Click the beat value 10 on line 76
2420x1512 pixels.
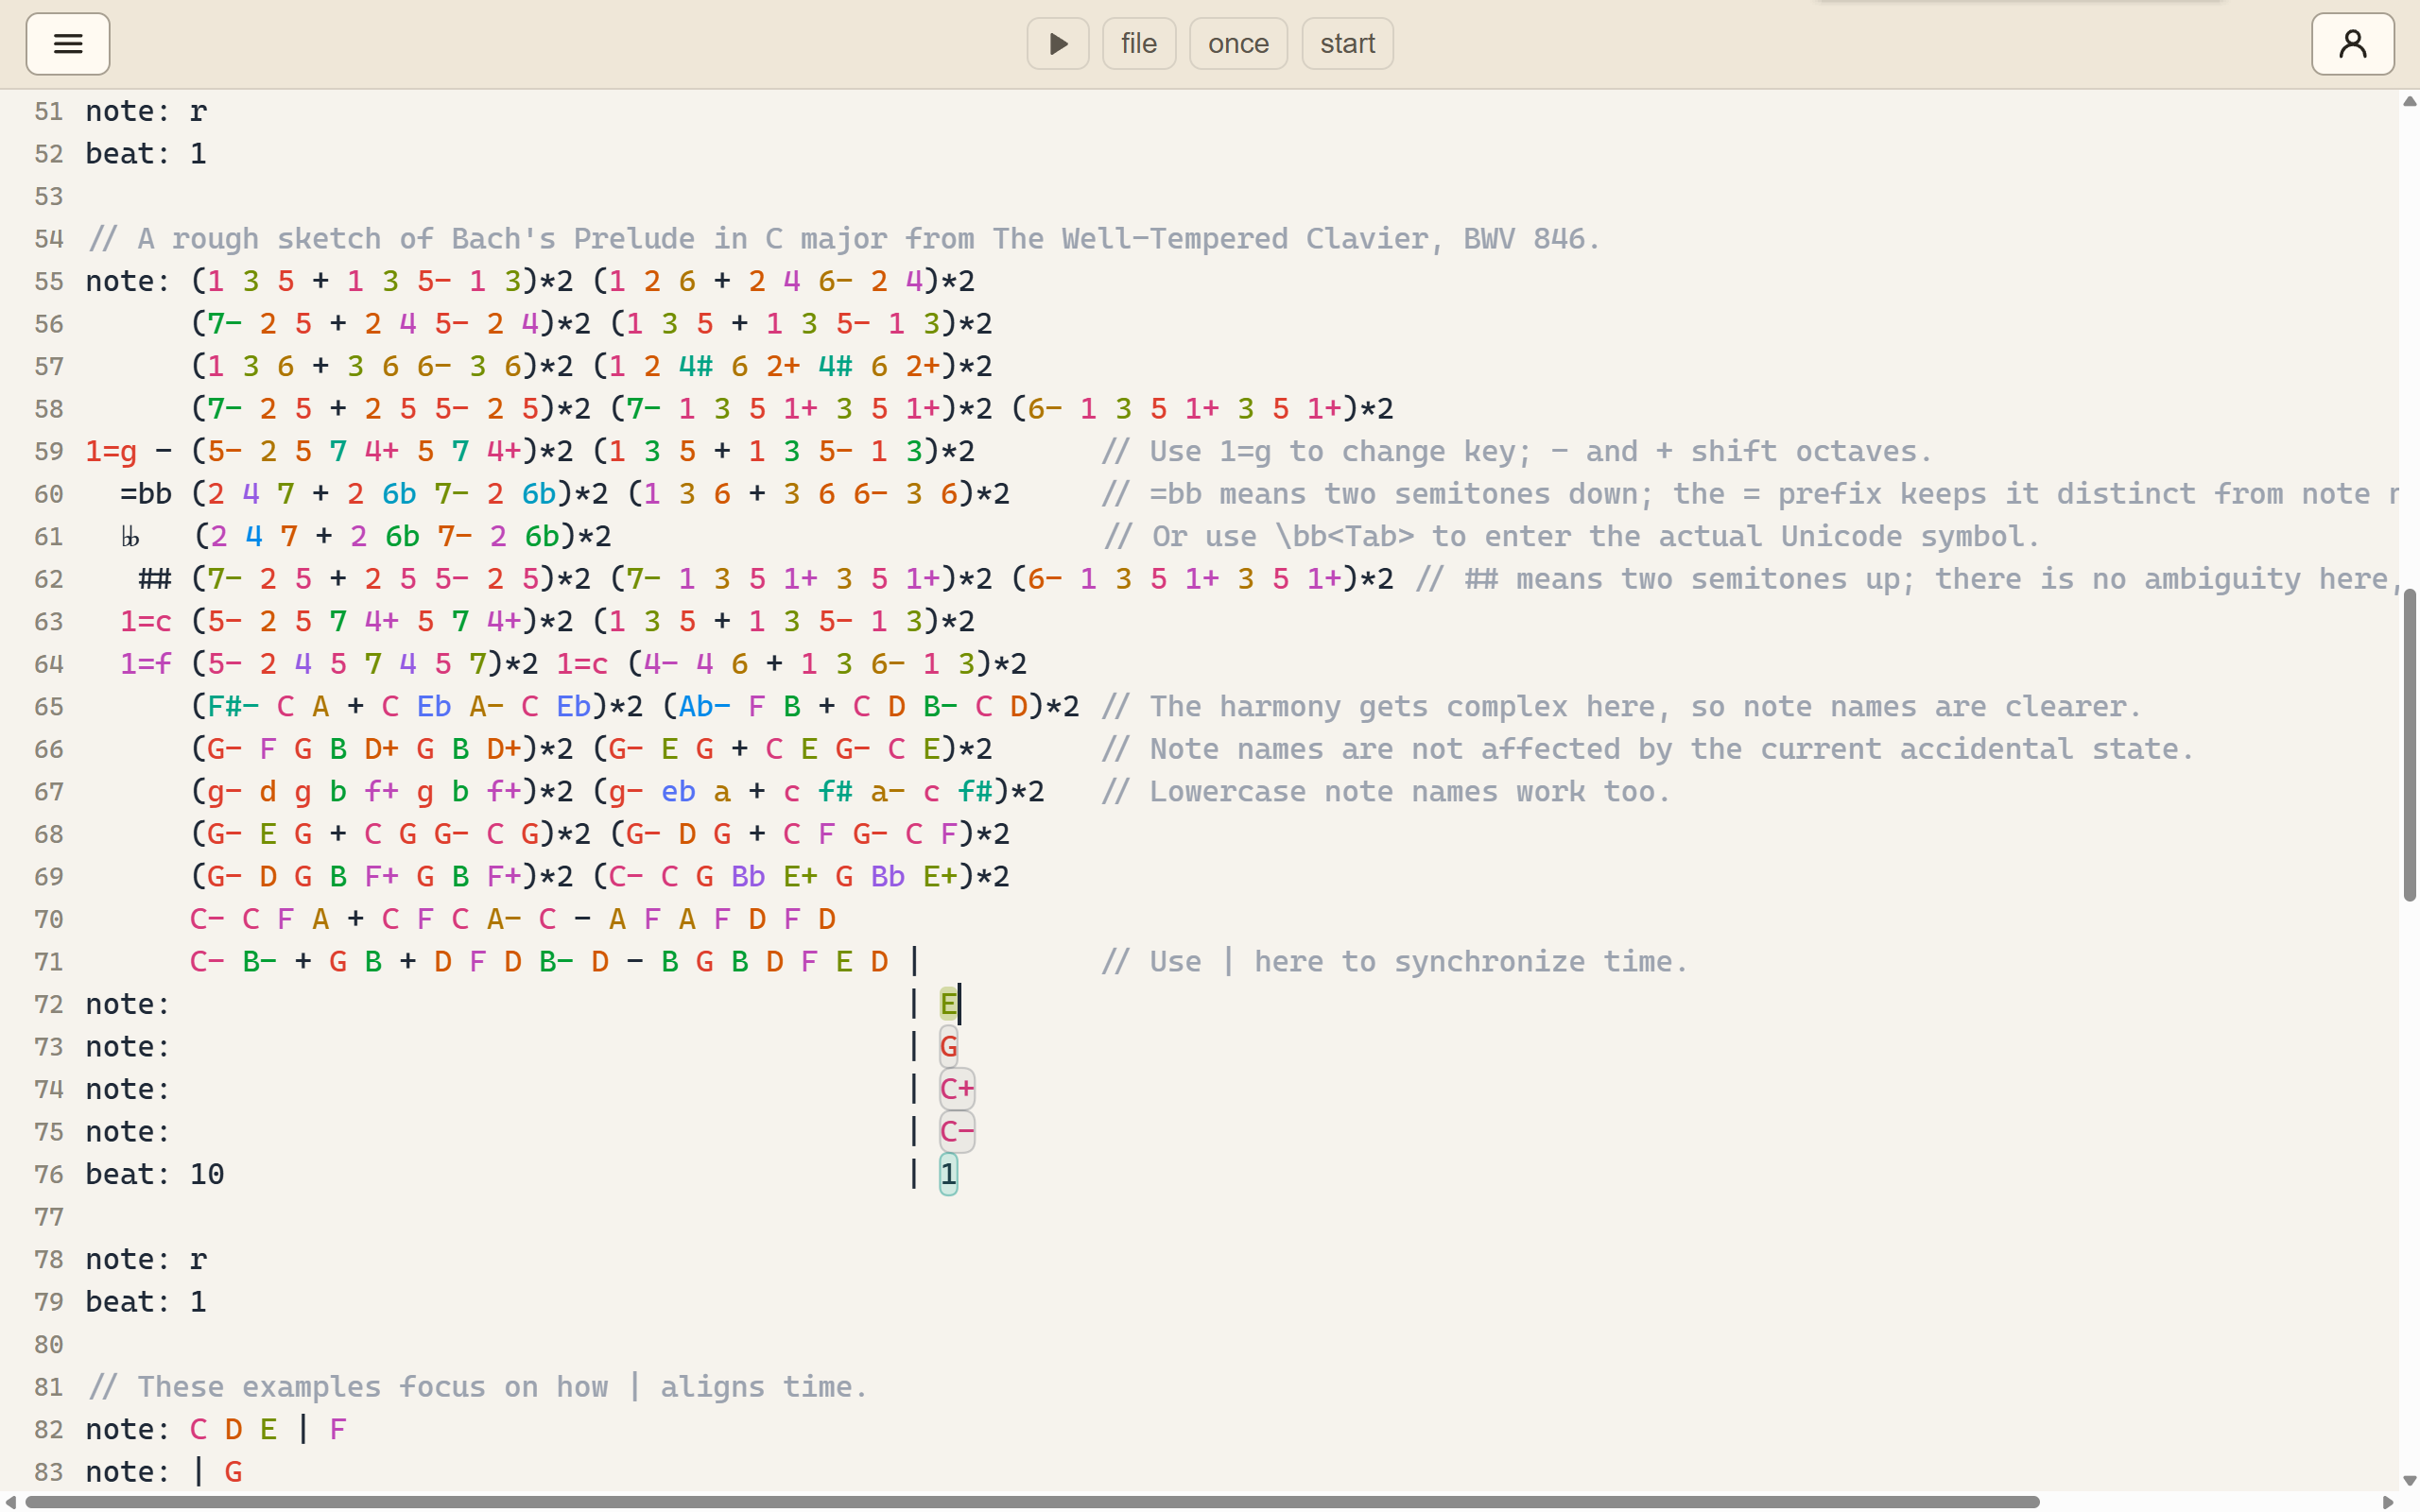tap(207, 1174)
